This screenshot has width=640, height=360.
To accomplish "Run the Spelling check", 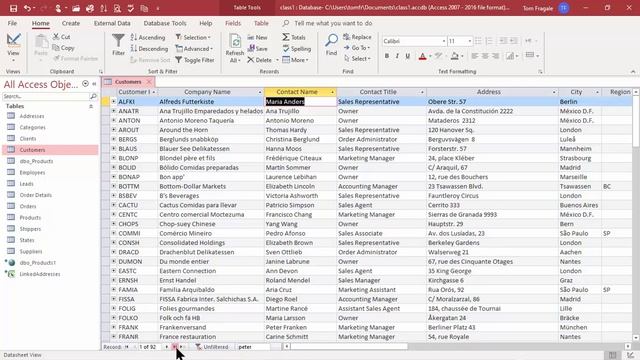I will 297,49.
